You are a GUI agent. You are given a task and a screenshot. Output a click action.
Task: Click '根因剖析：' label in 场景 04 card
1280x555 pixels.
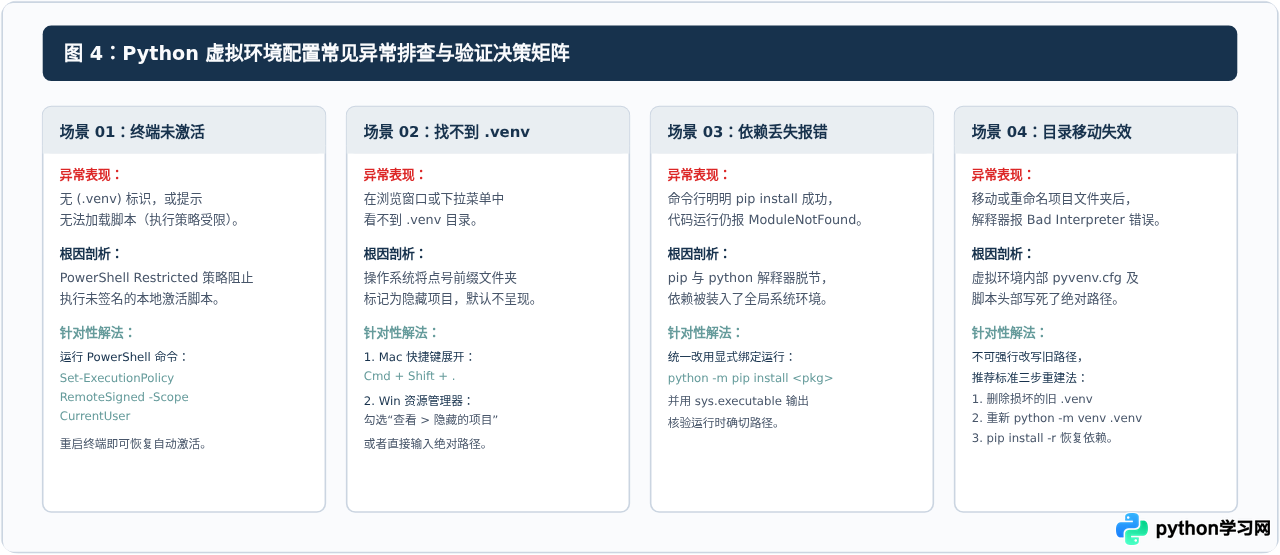(1003, 253)
